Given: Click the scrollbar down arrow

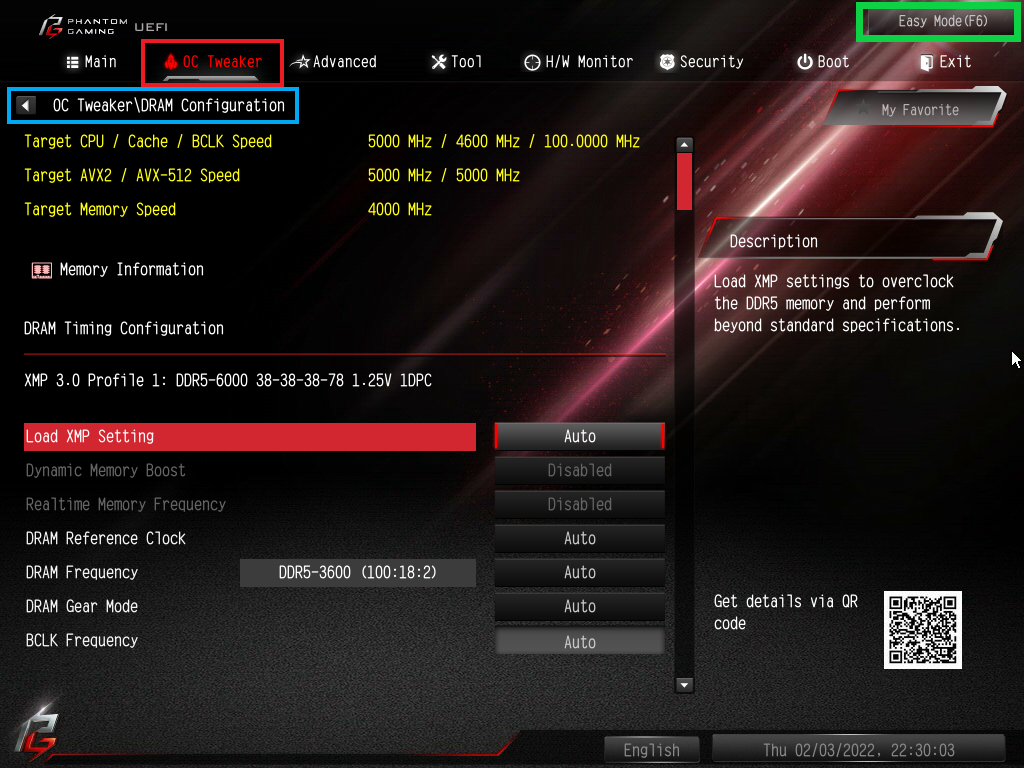Looking at the screenshot, I should [x=684, y=685].
